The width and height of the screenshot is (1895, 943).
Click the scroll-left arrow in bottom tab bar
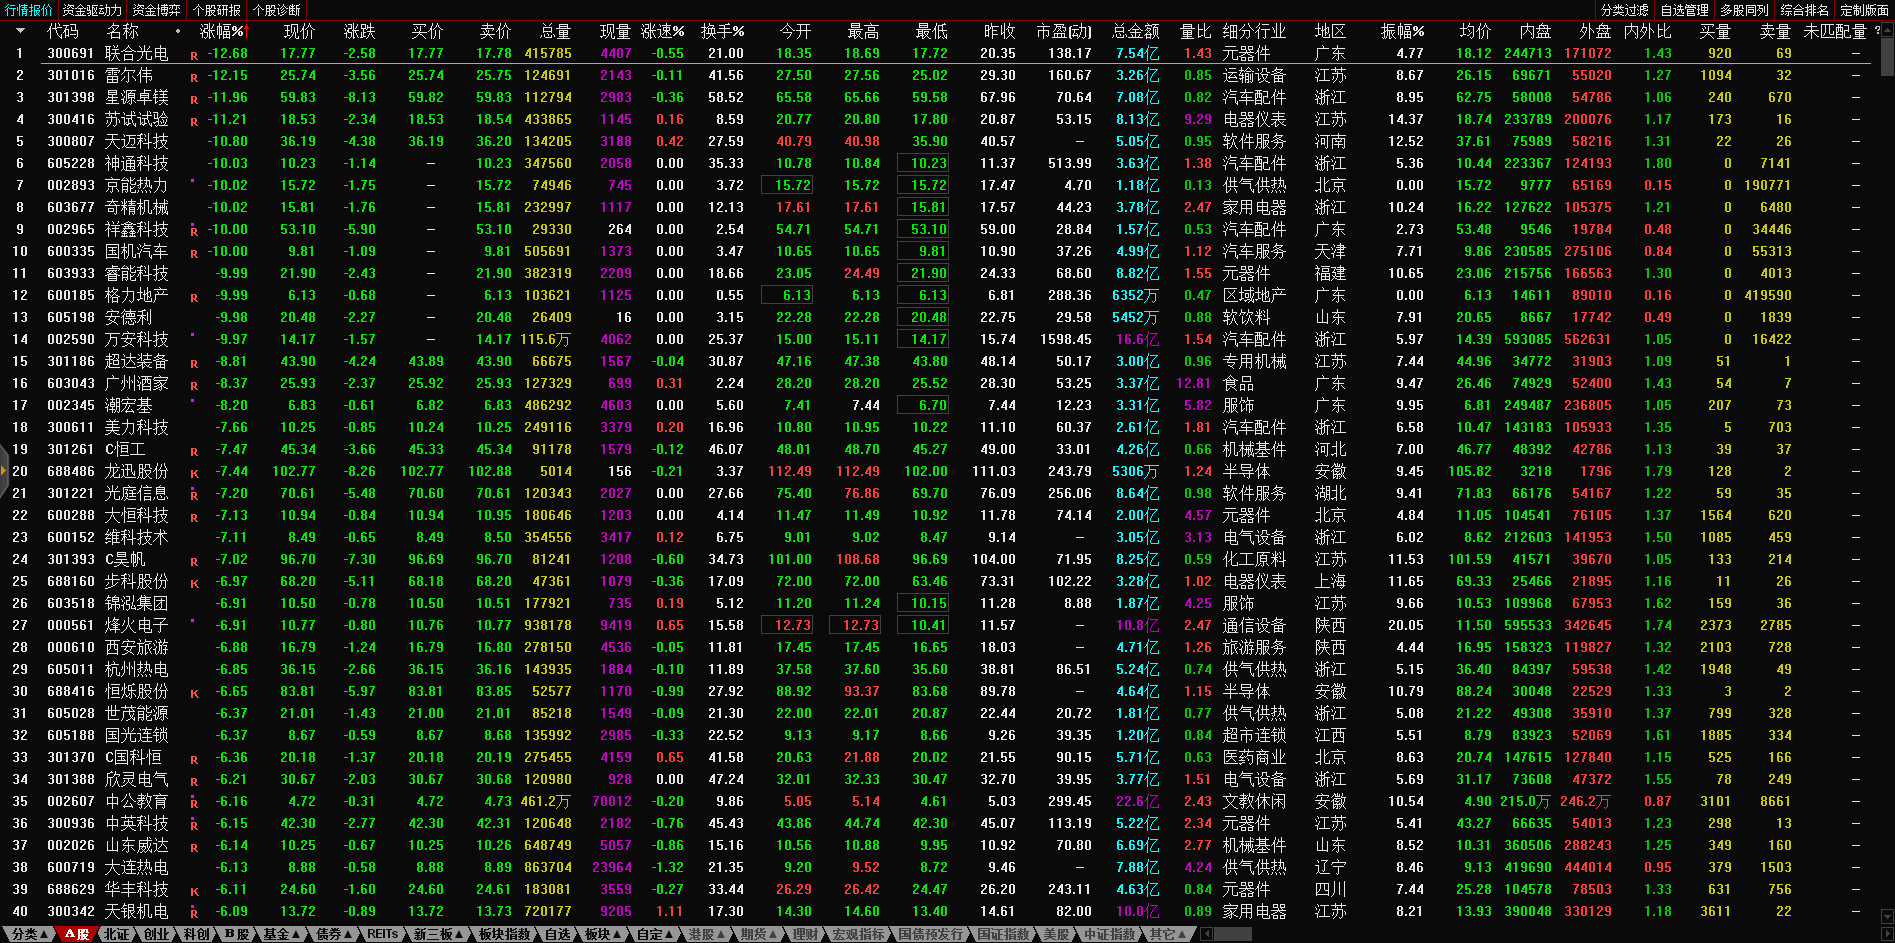tap(1206, 934)
